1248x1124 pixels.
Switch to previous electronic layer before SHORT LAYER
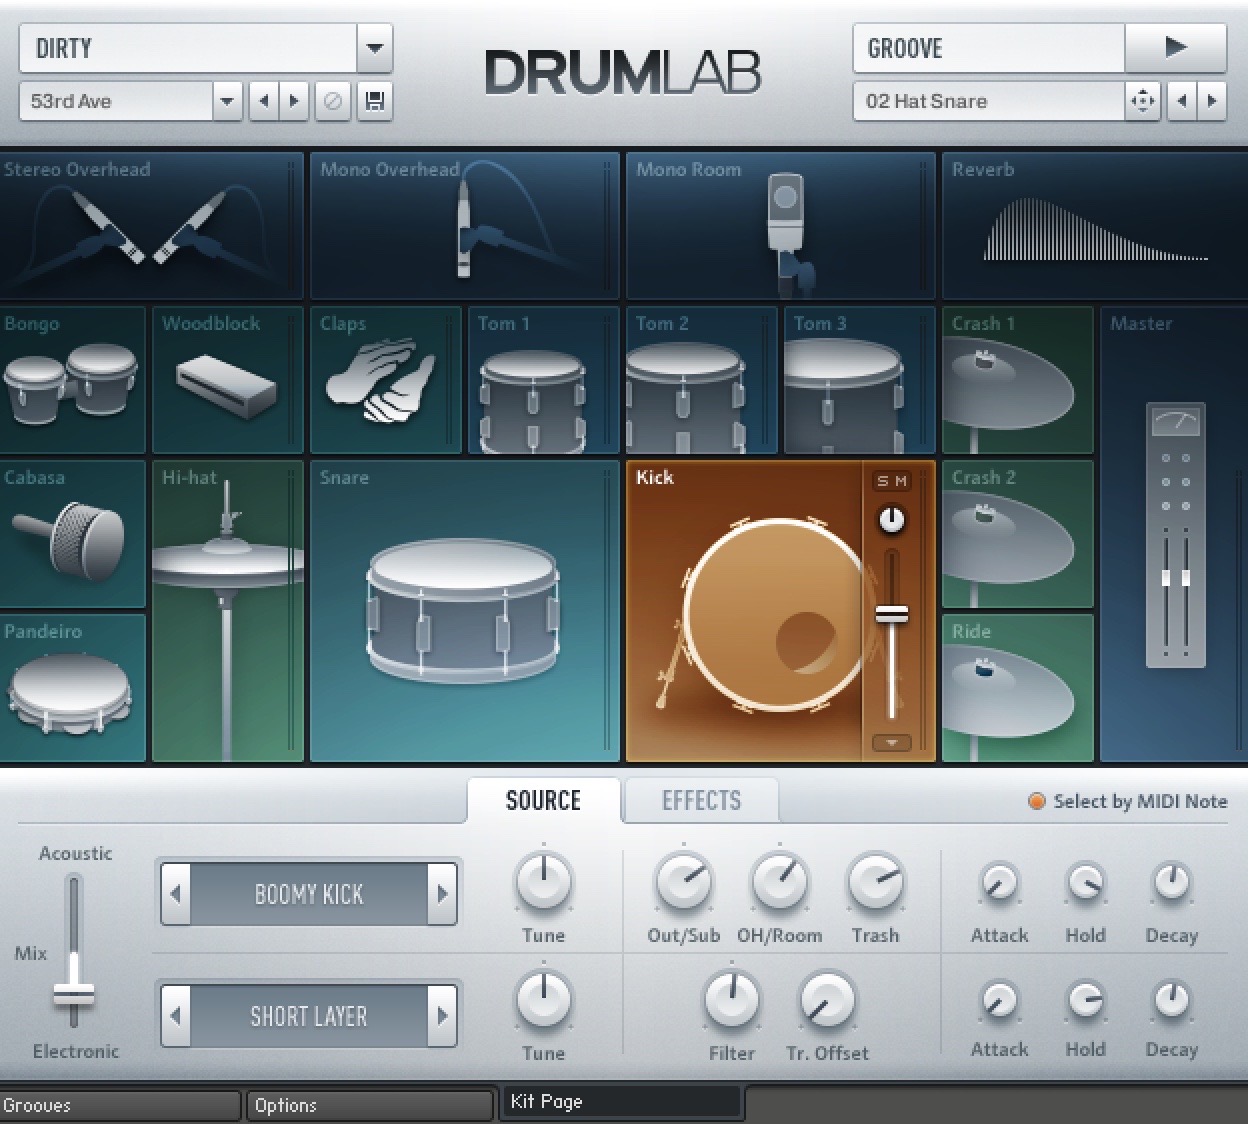coord(176,1016)
